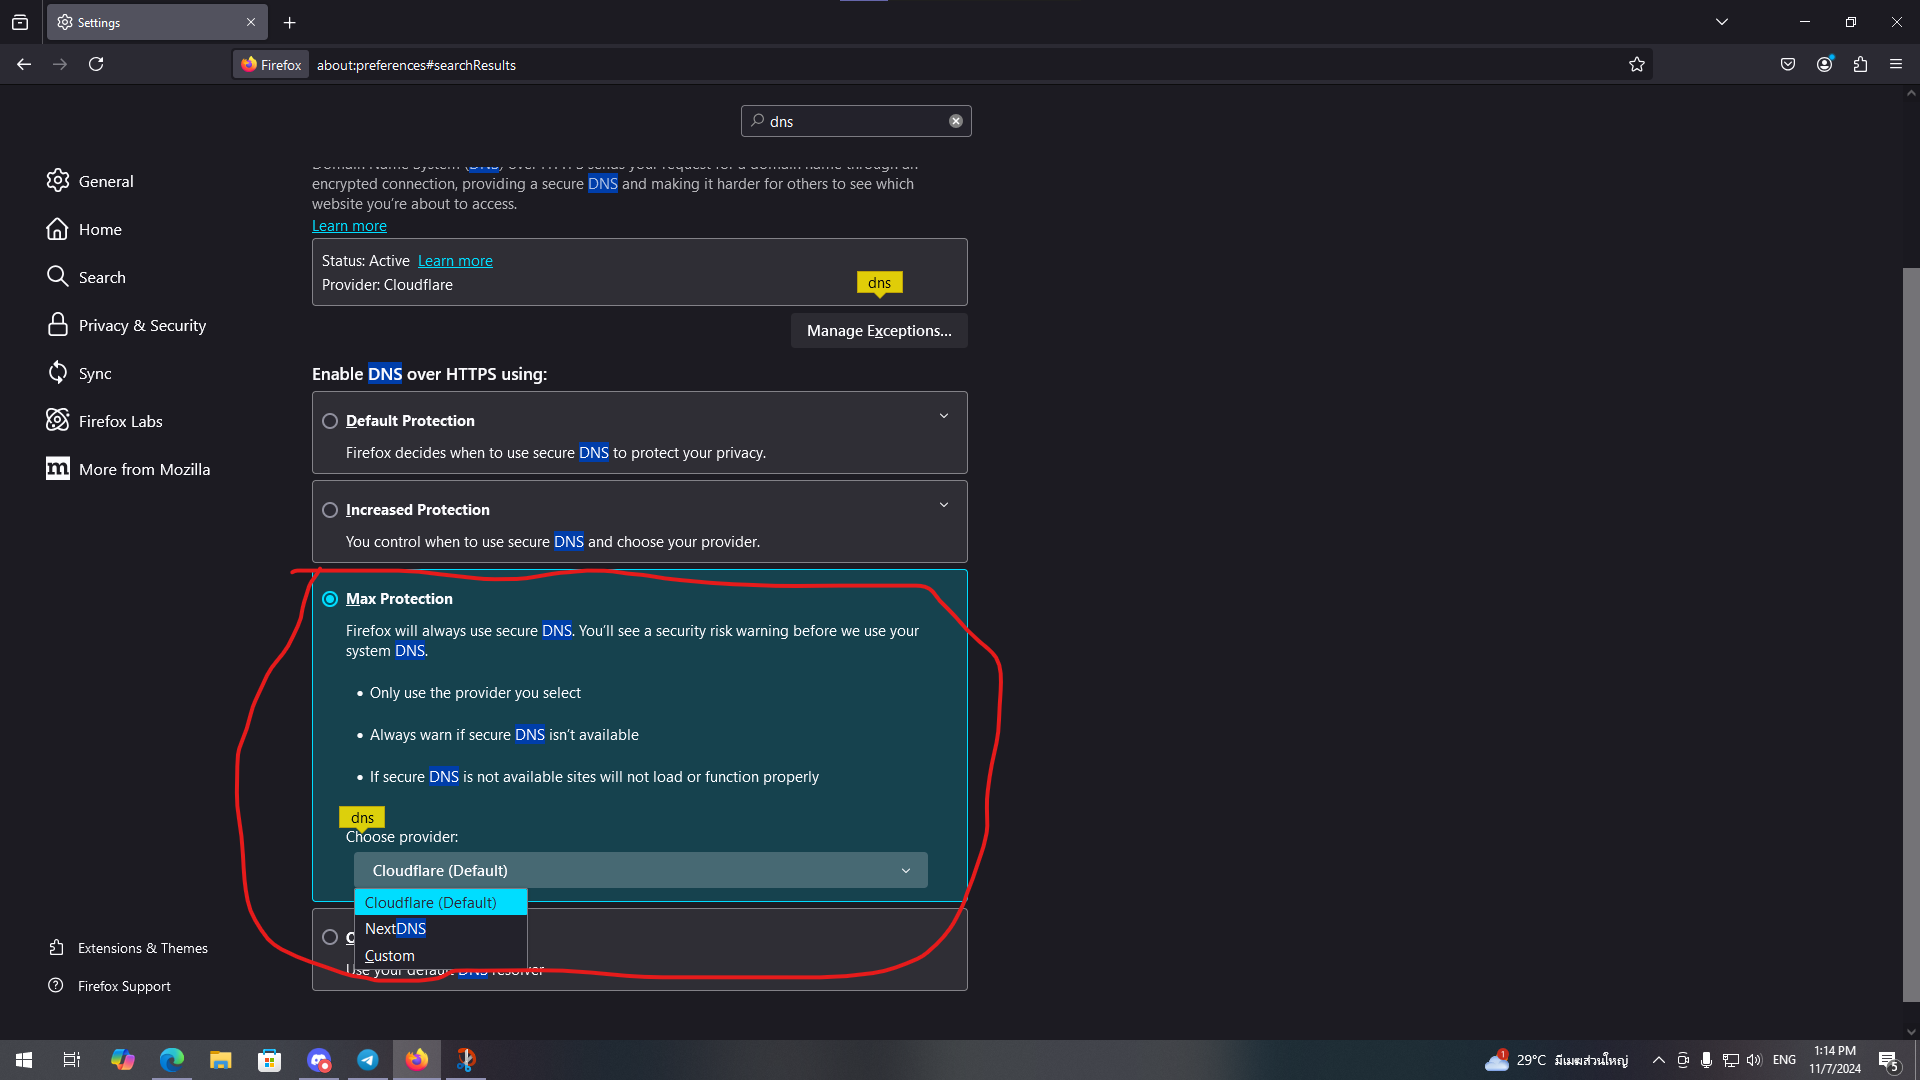
Task: Open the Search settings category
Action: [86, 277]
